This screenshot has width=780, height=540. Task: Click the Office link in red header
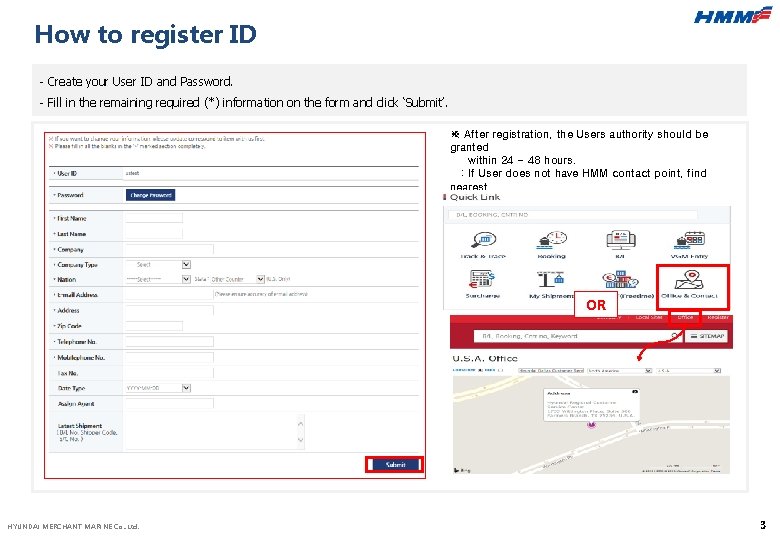coord(685,317)
